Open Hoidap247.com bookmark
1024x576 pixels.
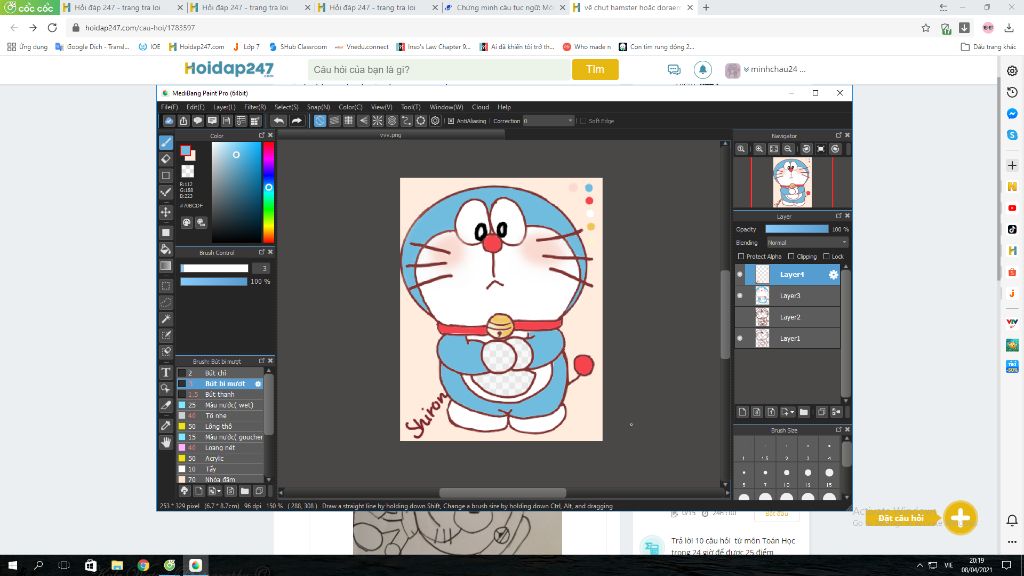pyautogui.click(x=196, y=47)
